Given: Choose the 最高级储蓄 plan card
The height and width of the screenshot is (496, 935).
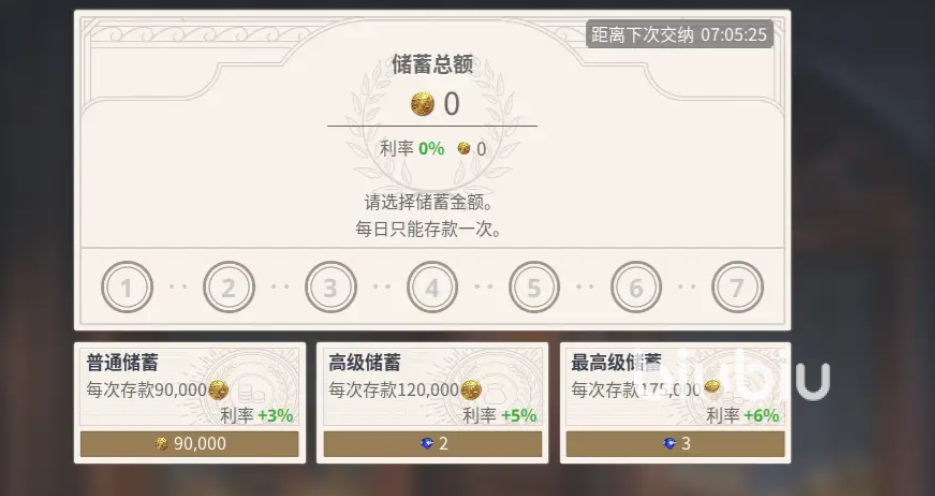Looking at the screenshot, I should 676,403.
